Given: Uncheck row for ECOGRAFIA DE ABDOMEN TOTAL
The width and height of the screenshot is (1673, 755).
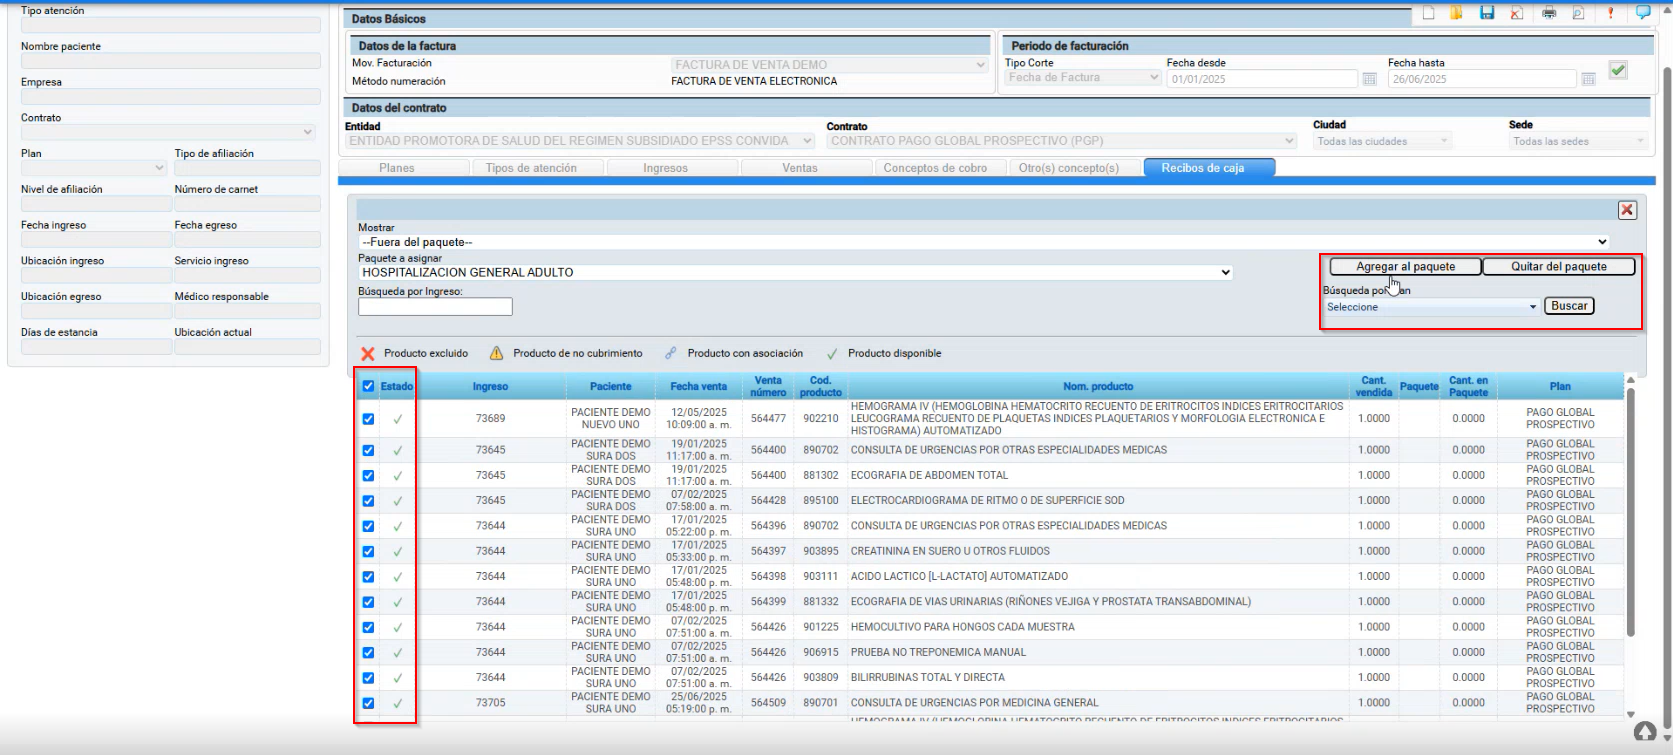Looking at the screenshot, I should click(x=369, y=476).
